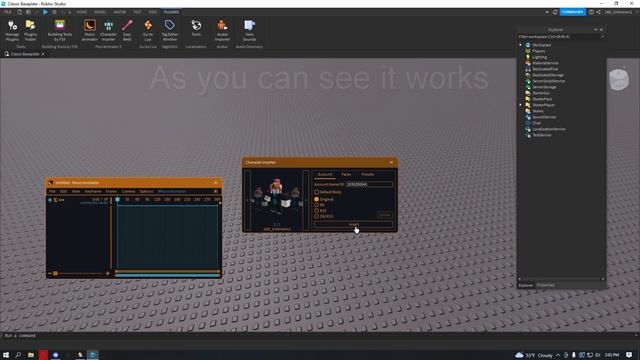Select StarterGui in Explorer
The image size is (640, 360).
(541, 93)
